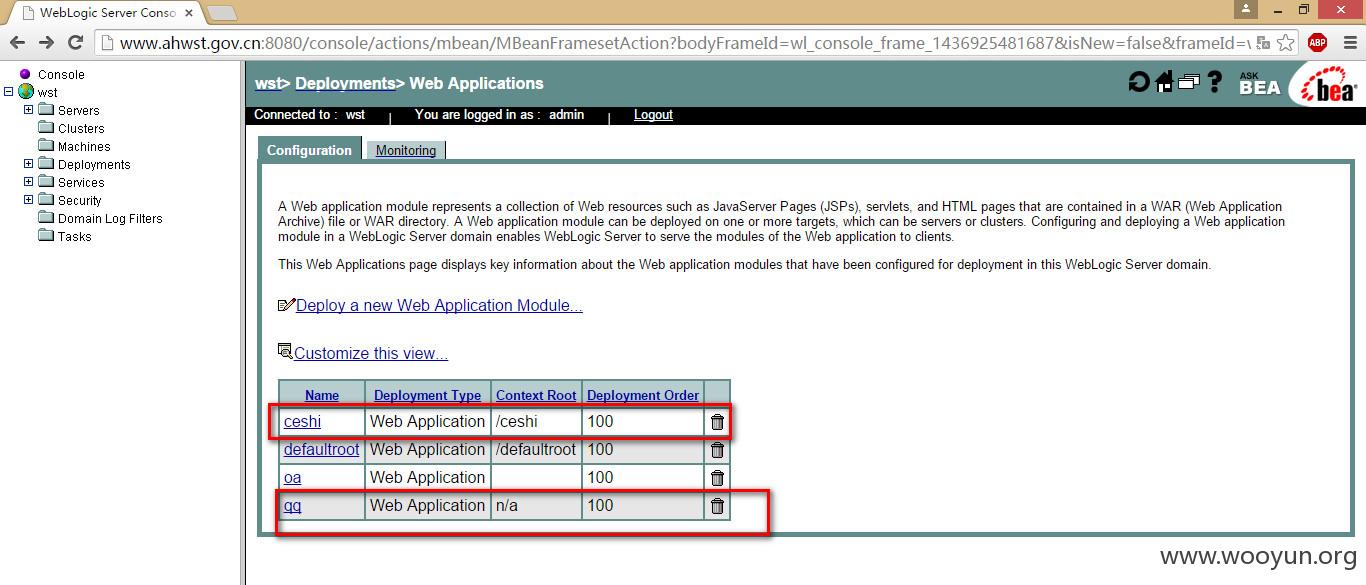Open Customize this view link
The image size is (1366, 585).
pyautogui.click(x=371, y=353)
